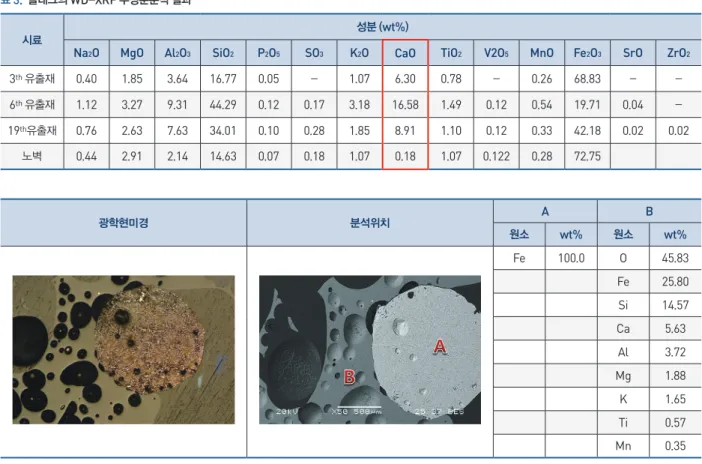Viewport: 702px width, 464px height.
Task: Click the Si value 14.57
Action: pos(676,305)
